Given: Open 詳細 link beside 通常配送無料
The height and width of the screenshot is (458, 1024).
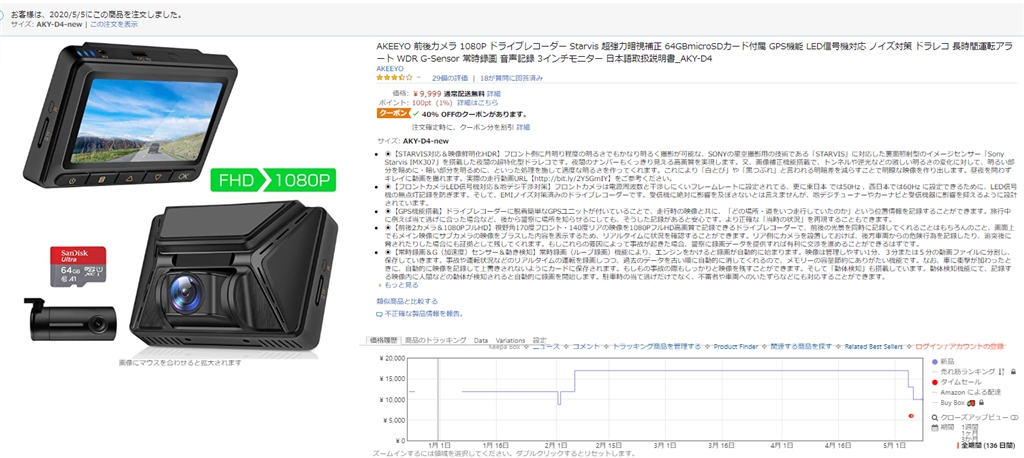Looking at the screenshot, I should pyautogui.click(x=494, y=94).
